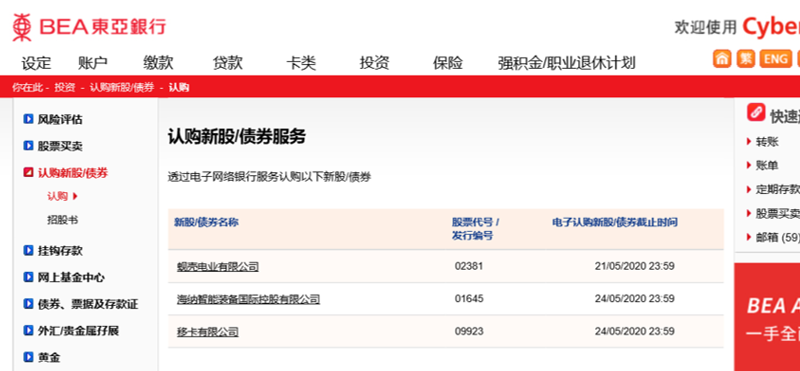Open 挂钩存款 in the sidebar
The height and width of the screenshot is (371, 800).
click(60, 251)
